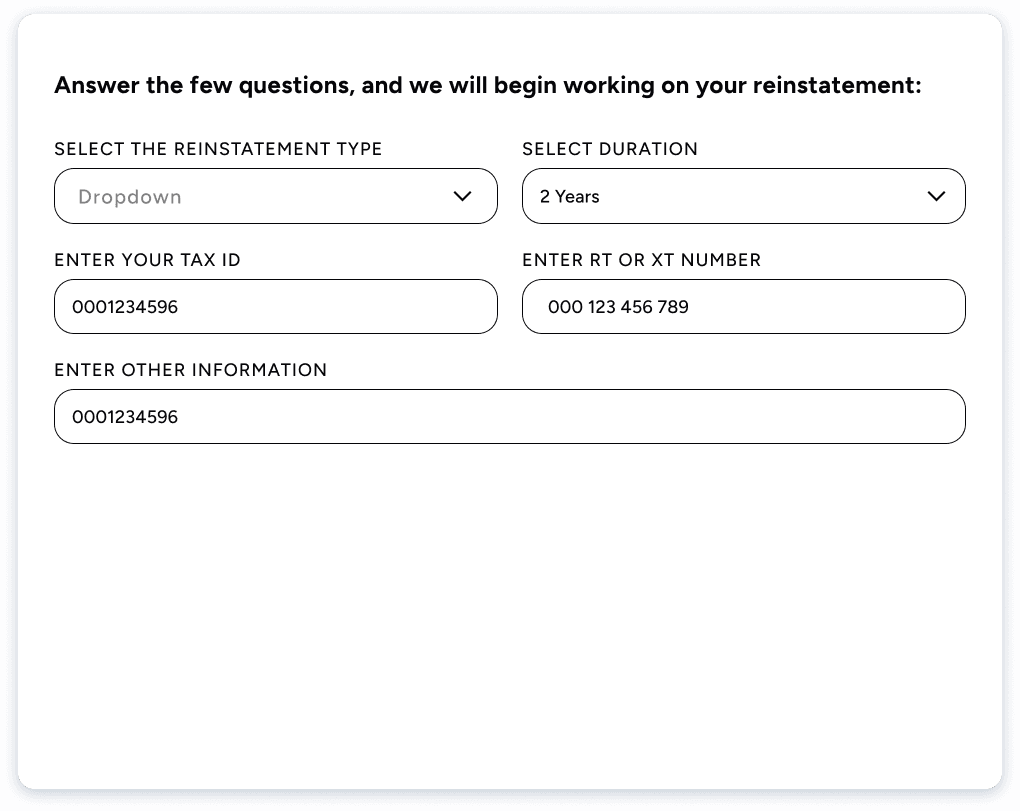Viewport: 1020px width, 811px height.
Task: Click the "Select Duration" label
Action: 610,149
